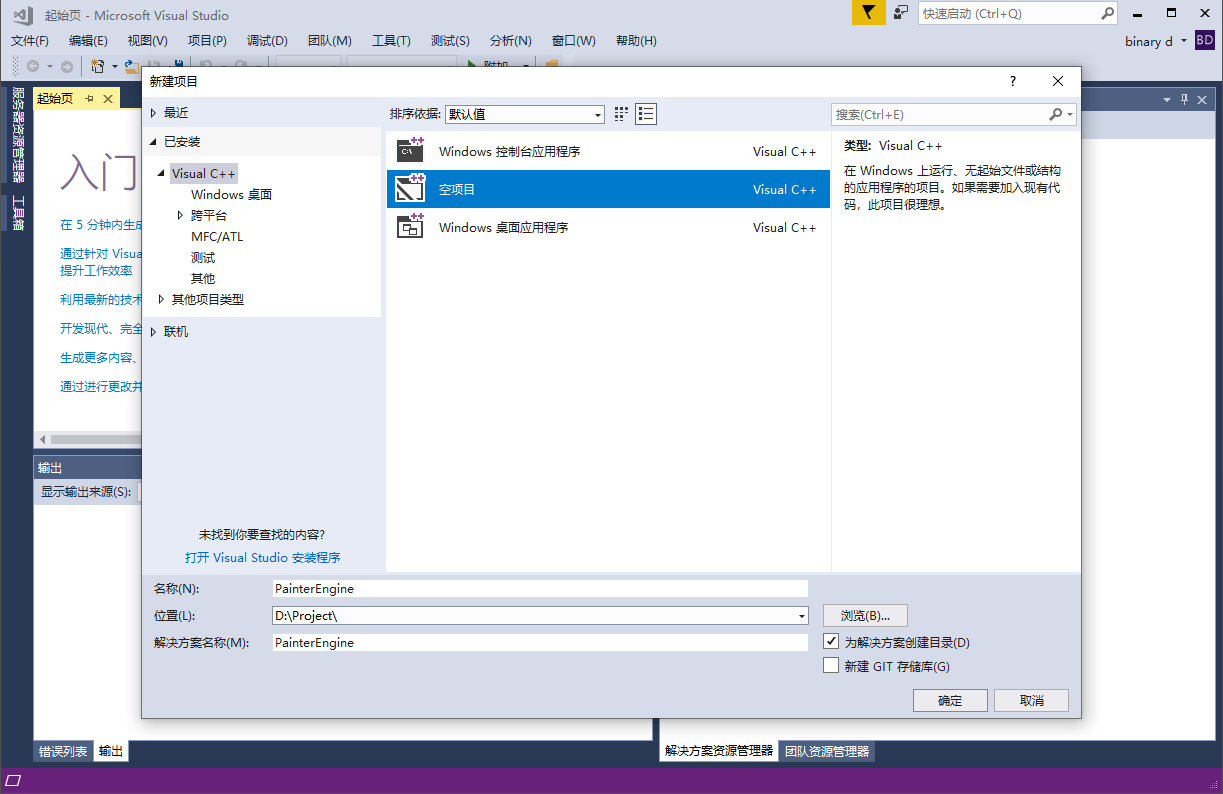Select Windows console application template icon
Viewport: 1223px width, 794px height.
410,151
